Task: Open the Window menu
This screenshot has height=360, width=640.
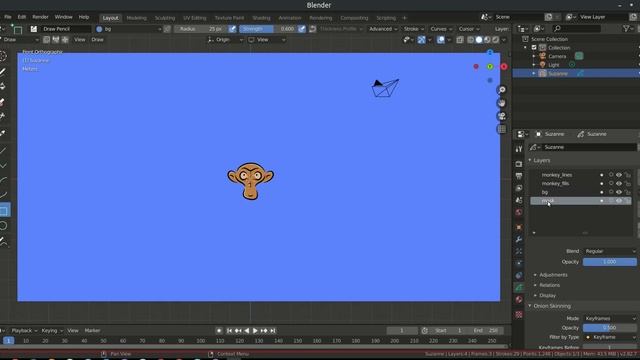Action: 63,17
